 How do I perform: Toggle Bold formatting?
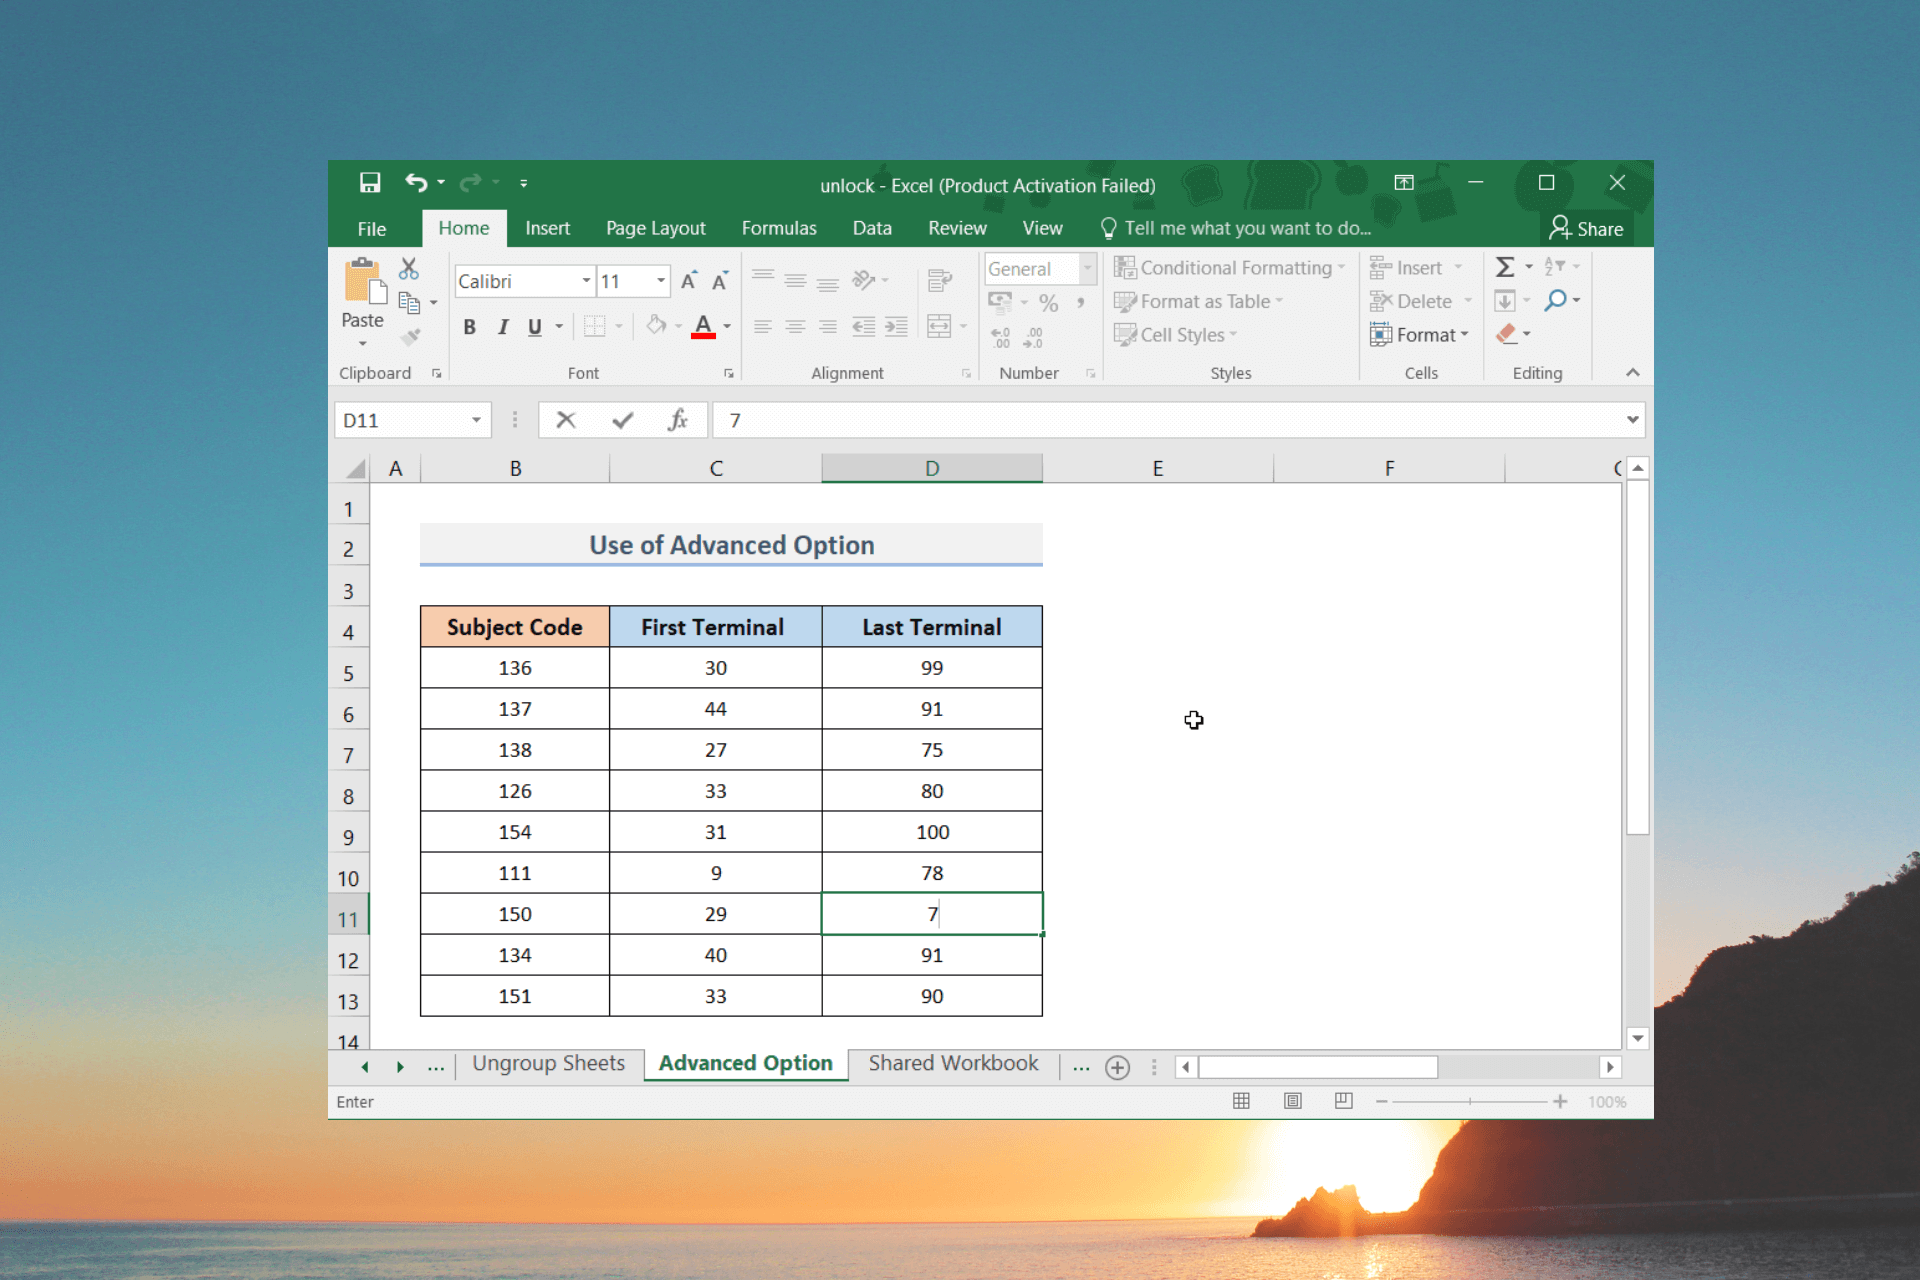point(469,327)
